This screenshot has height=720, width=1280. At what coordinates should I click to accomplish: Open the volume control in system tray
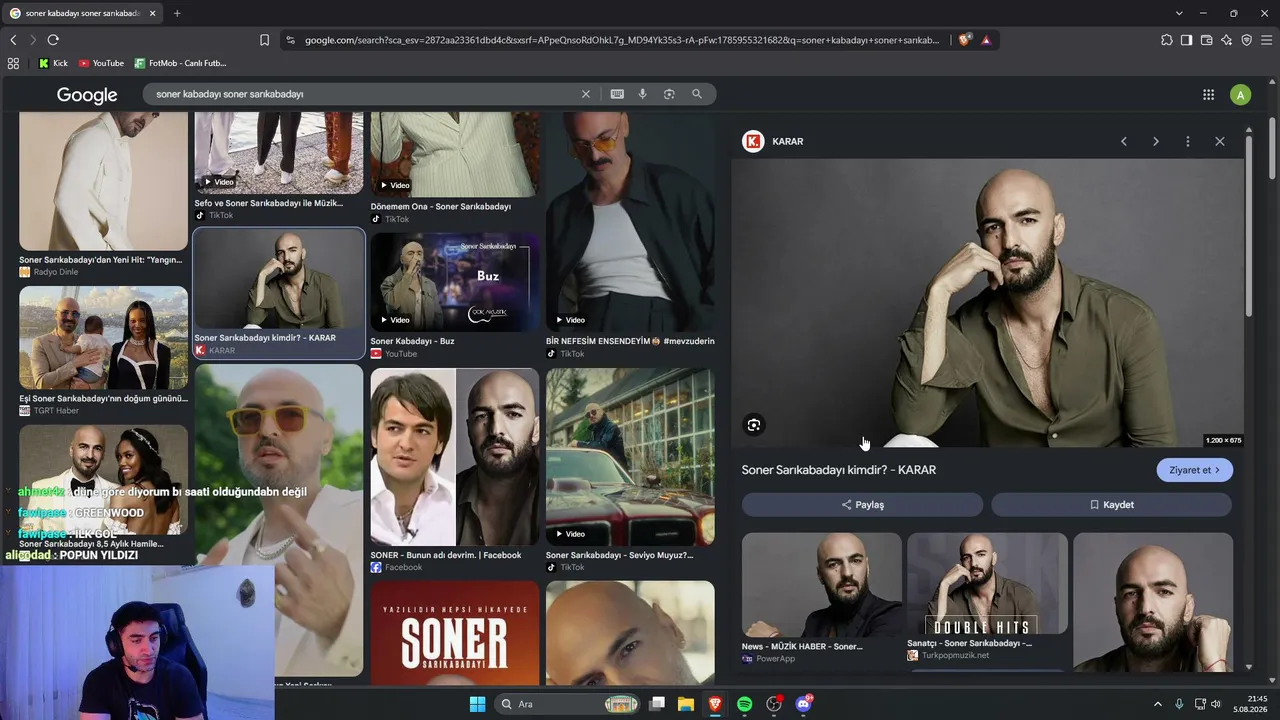coord(1216,704)
